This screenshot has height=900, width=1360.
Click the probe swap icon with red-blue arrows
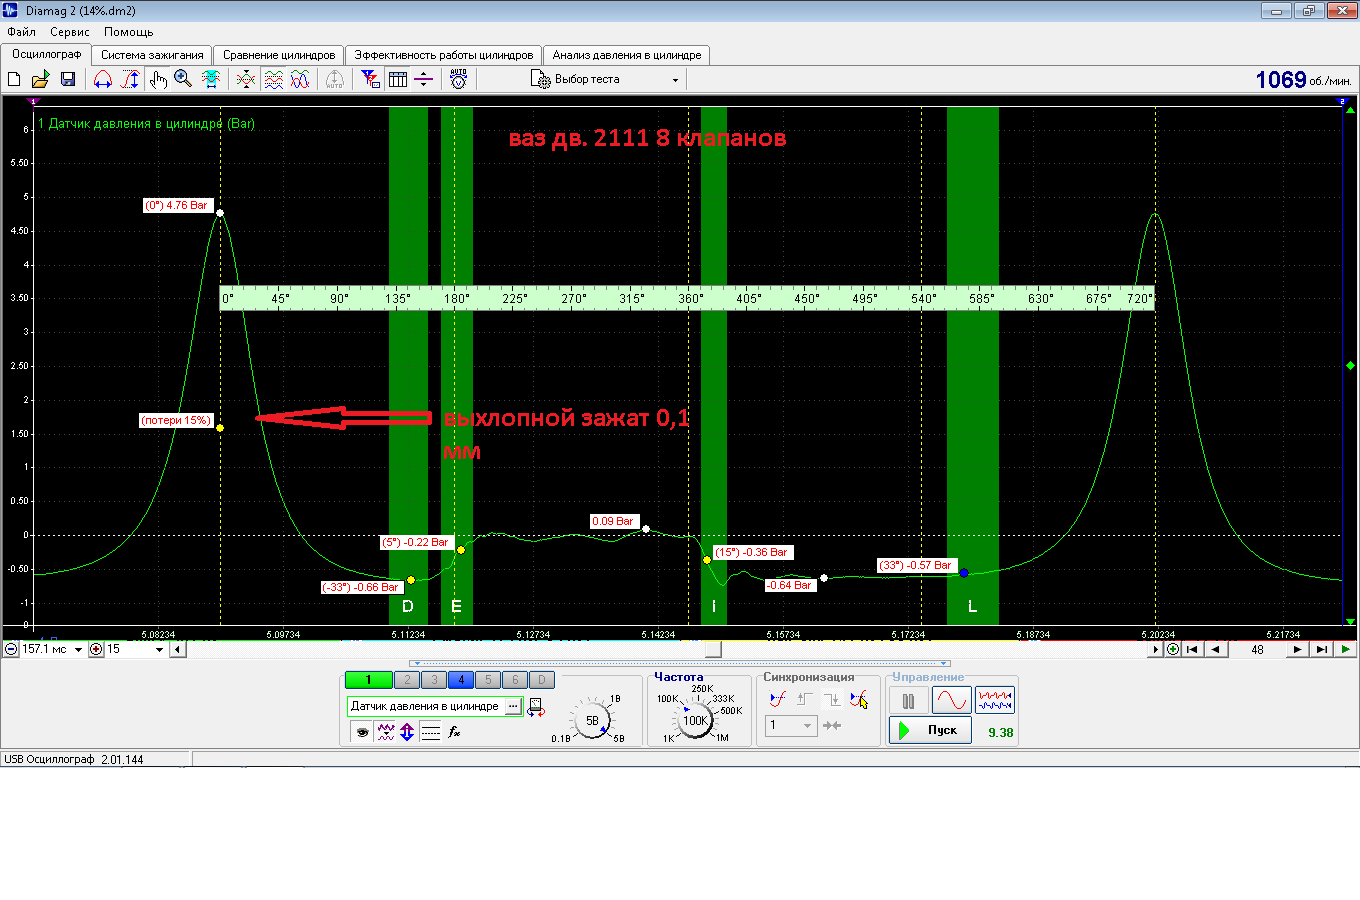536,708
